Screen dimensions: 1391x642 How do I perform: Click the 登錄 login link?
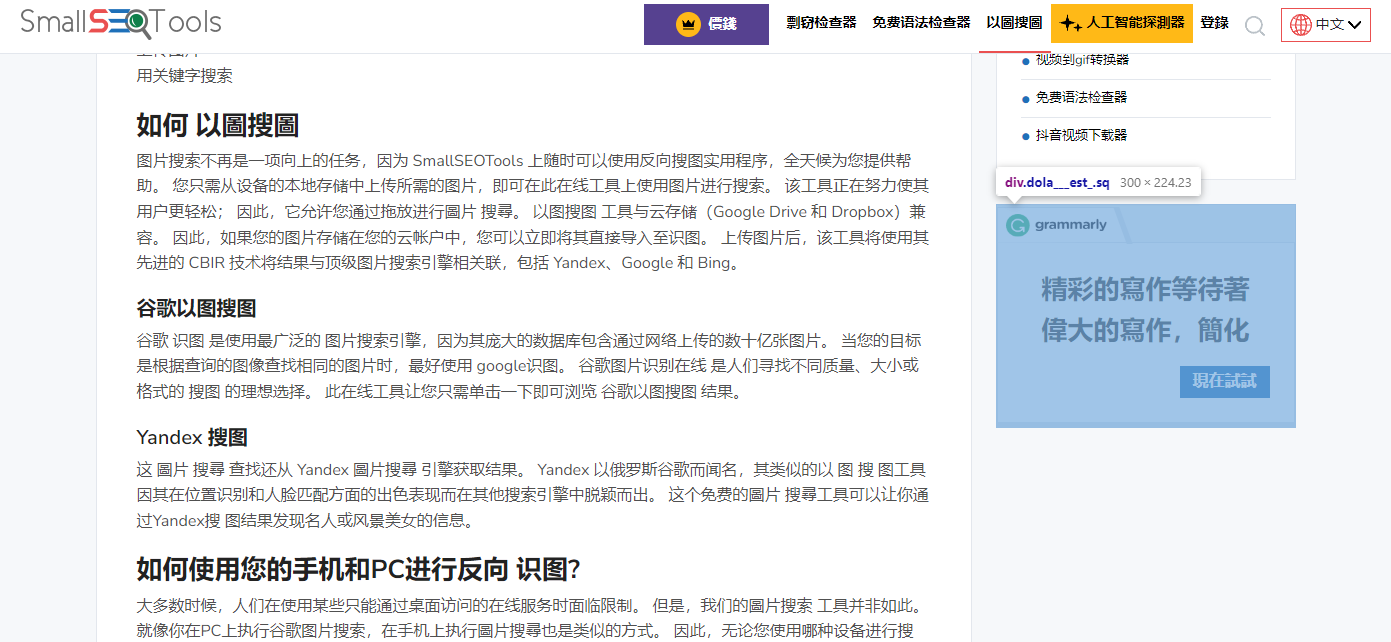[1214, 23]
